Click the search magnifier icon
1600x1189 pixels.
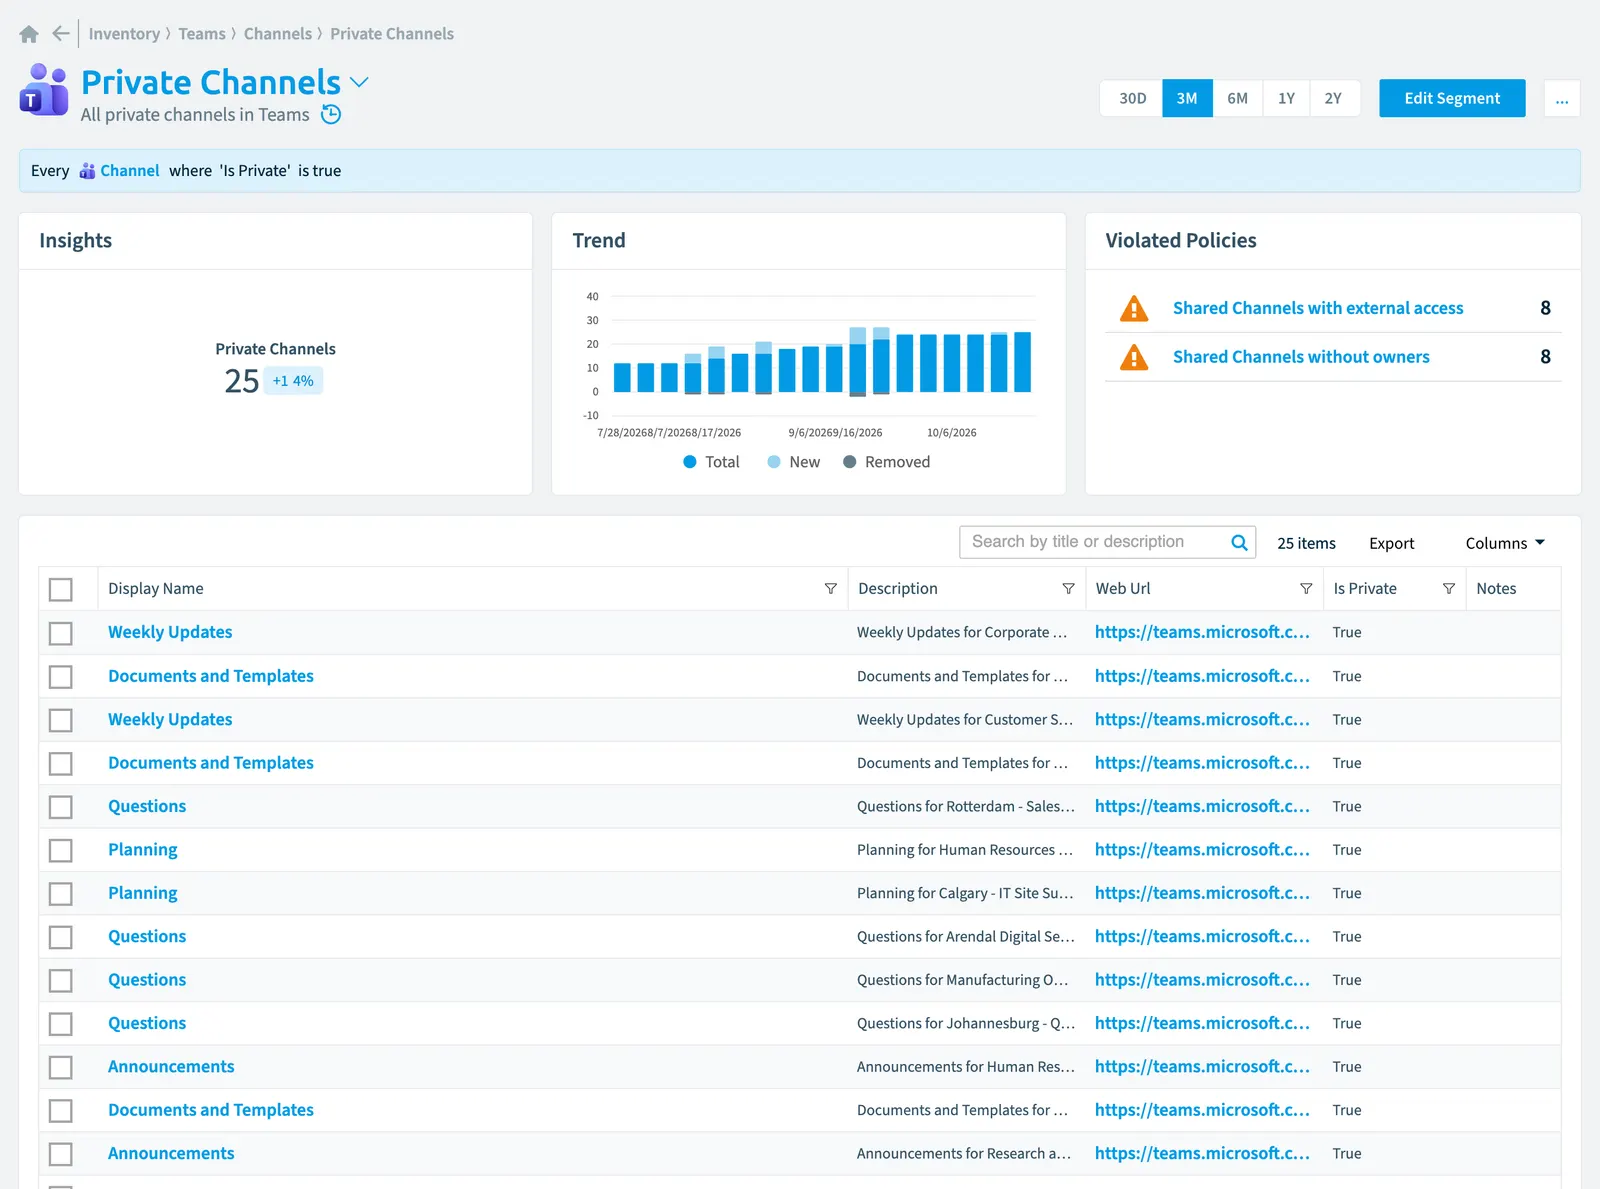pos(1239,542)
